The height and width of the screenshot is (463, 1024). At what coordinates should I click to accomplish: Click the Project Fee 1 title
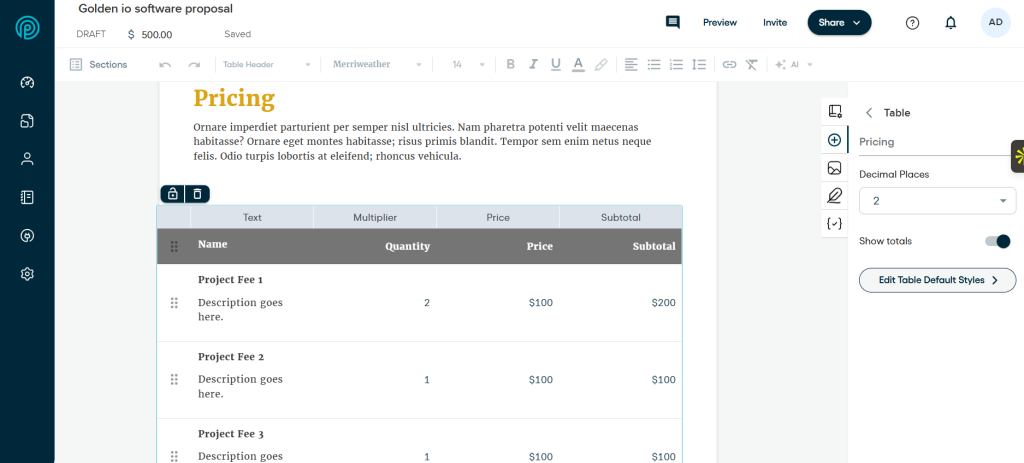click(230, 279)
